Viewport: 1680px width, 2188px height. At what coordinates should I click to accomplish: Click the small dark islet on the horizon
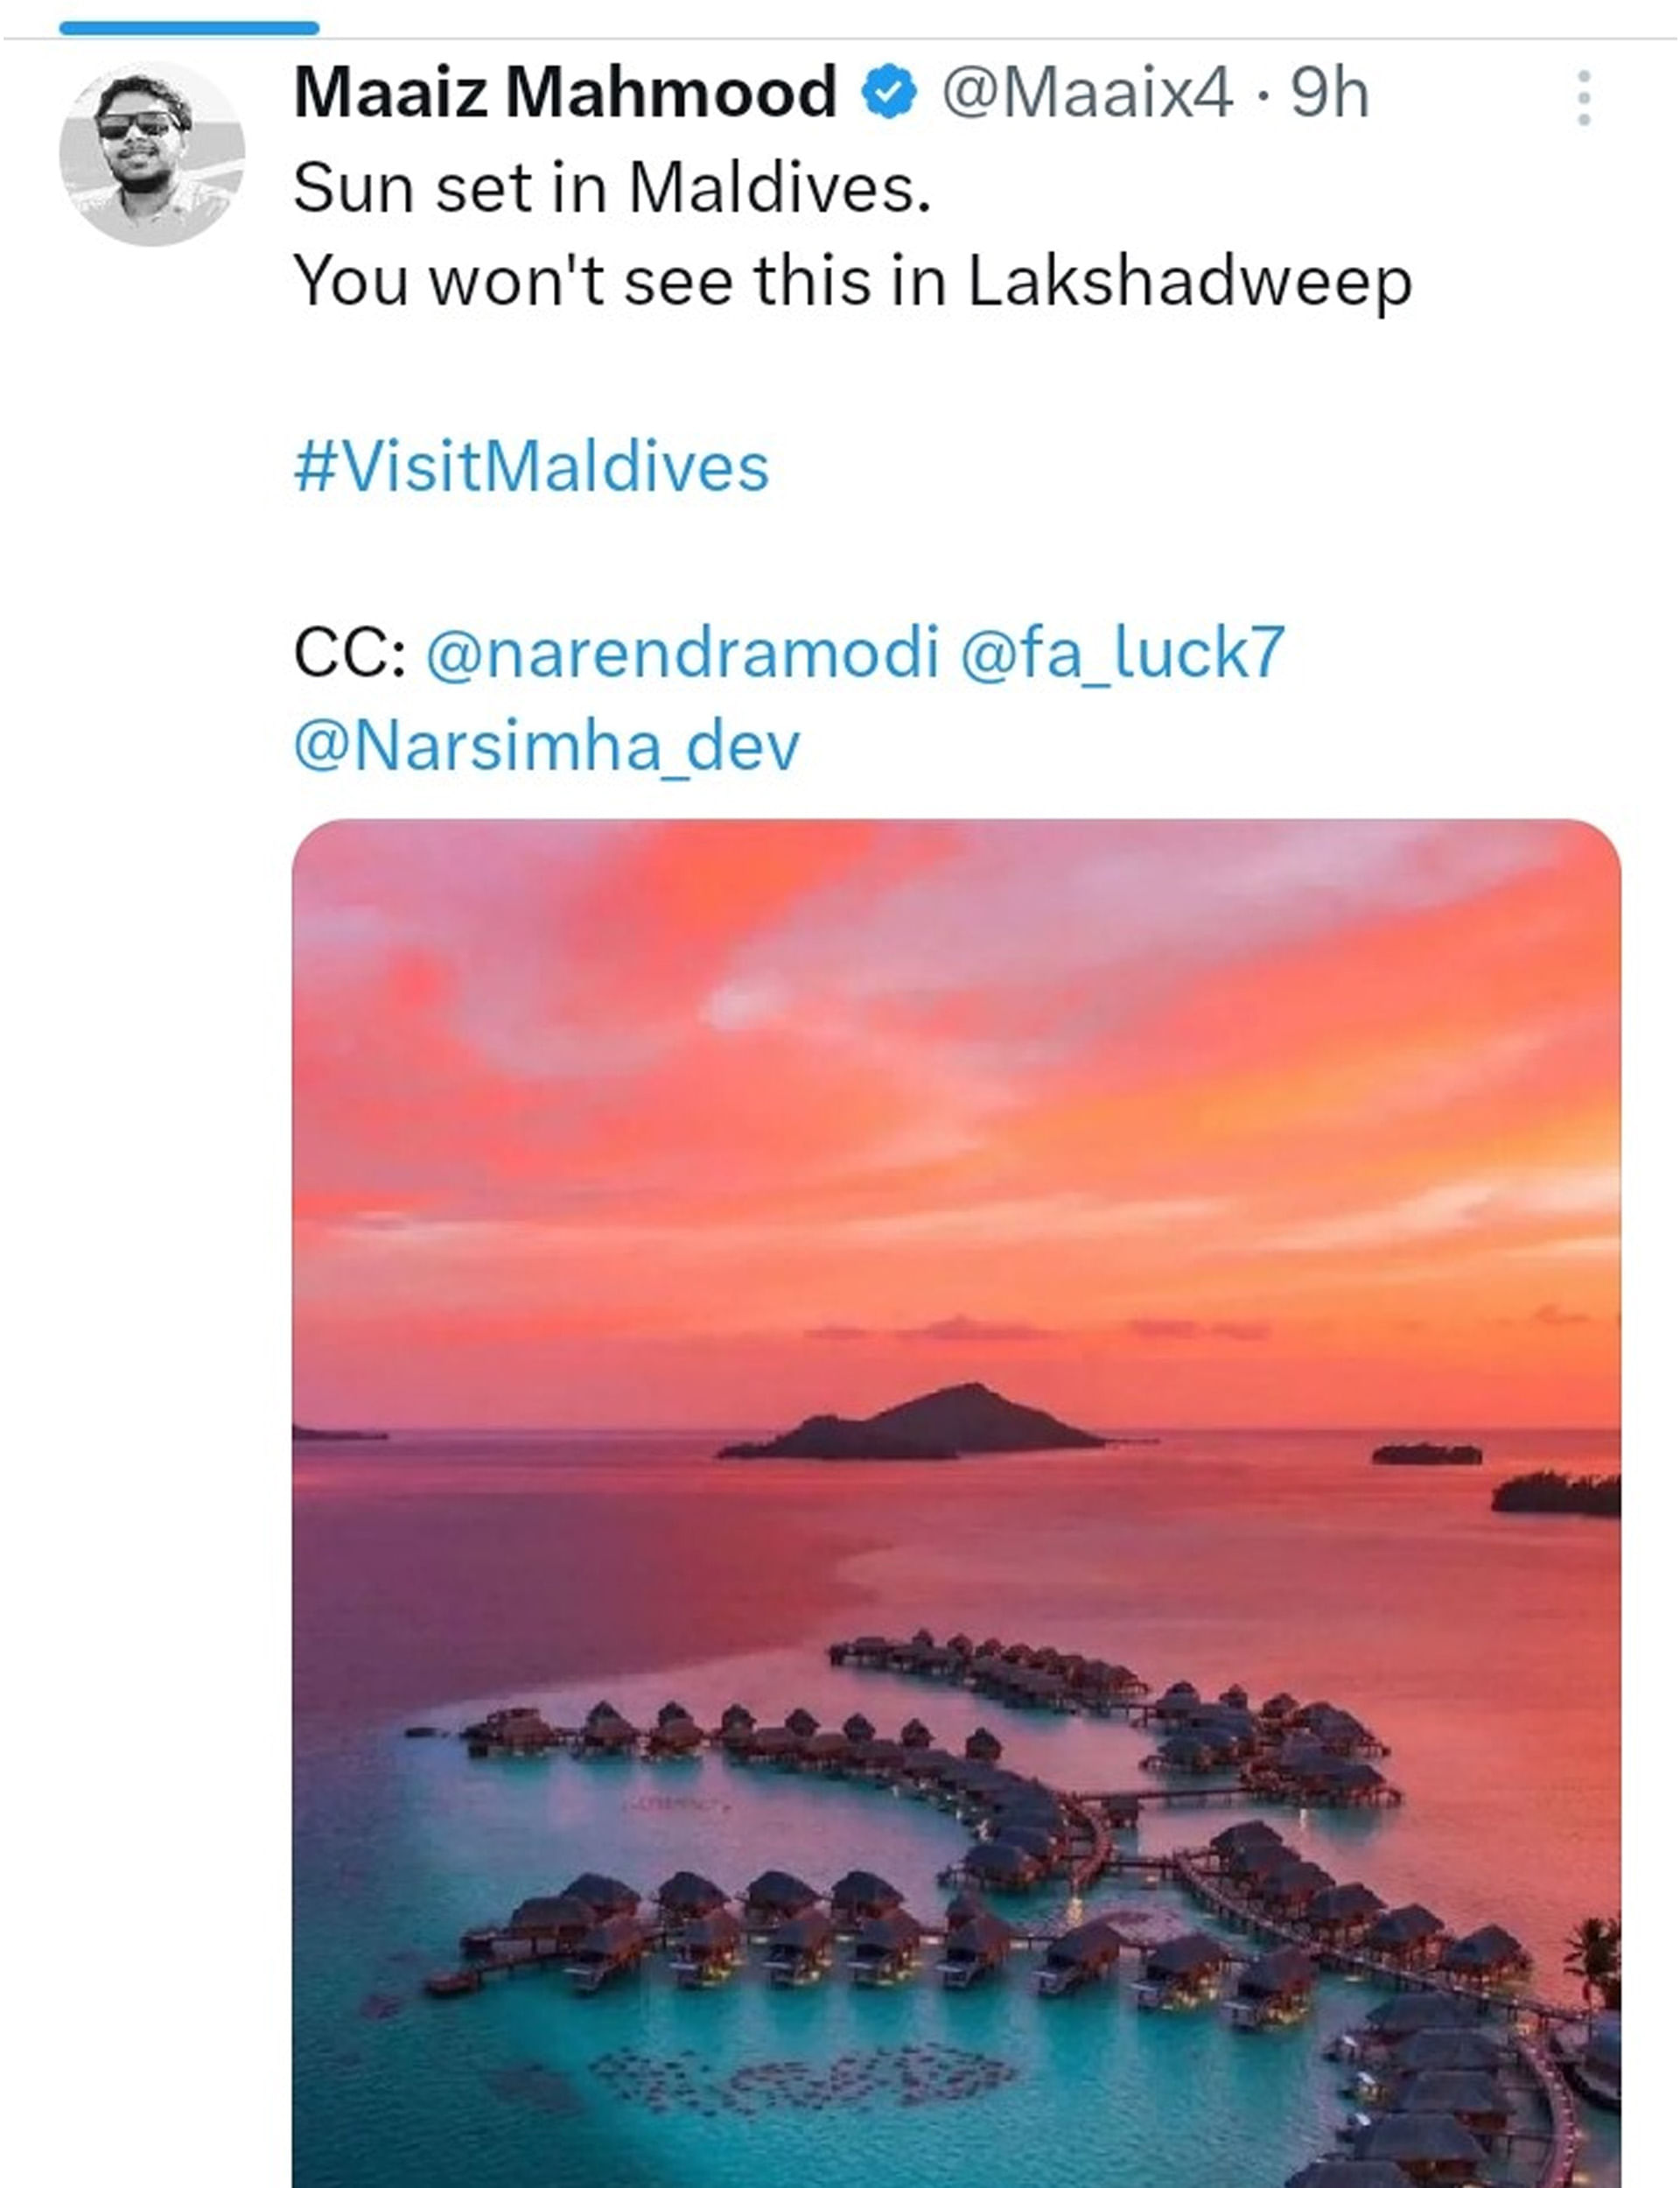click(x=1426, y=1454)
